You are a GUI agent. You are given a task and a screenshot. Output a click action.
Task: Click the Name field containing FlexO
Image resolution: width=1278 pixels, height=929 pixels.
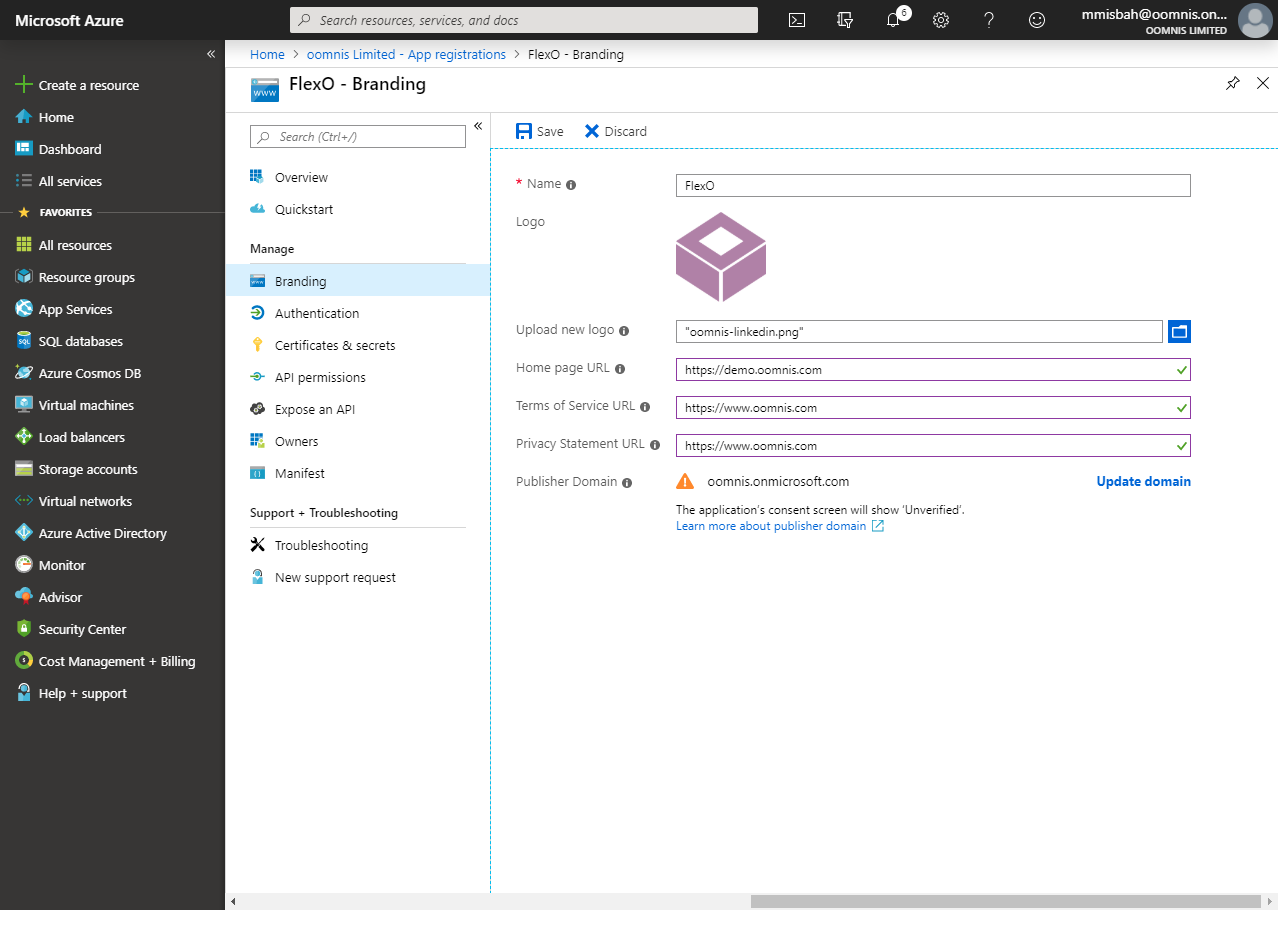[x=933, y=185]
